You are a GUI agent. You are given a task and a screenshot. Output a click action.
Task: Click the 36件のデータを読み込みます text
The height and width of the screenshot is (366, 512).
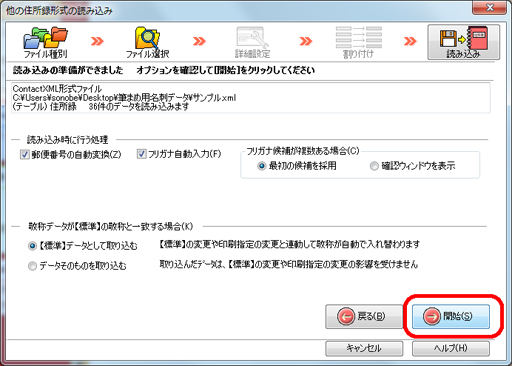(139, 106)
